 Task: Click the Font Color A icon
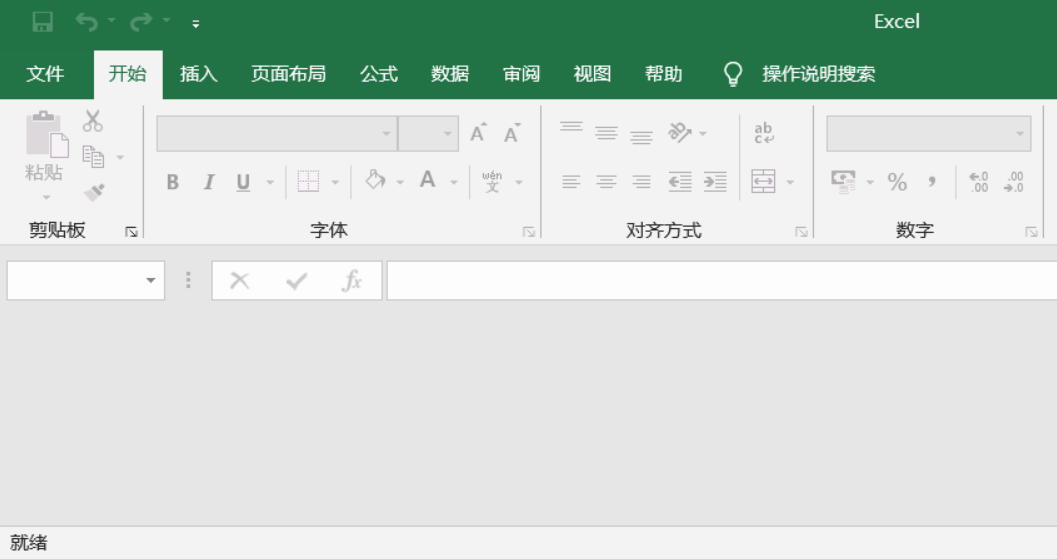tap(427, 180)
